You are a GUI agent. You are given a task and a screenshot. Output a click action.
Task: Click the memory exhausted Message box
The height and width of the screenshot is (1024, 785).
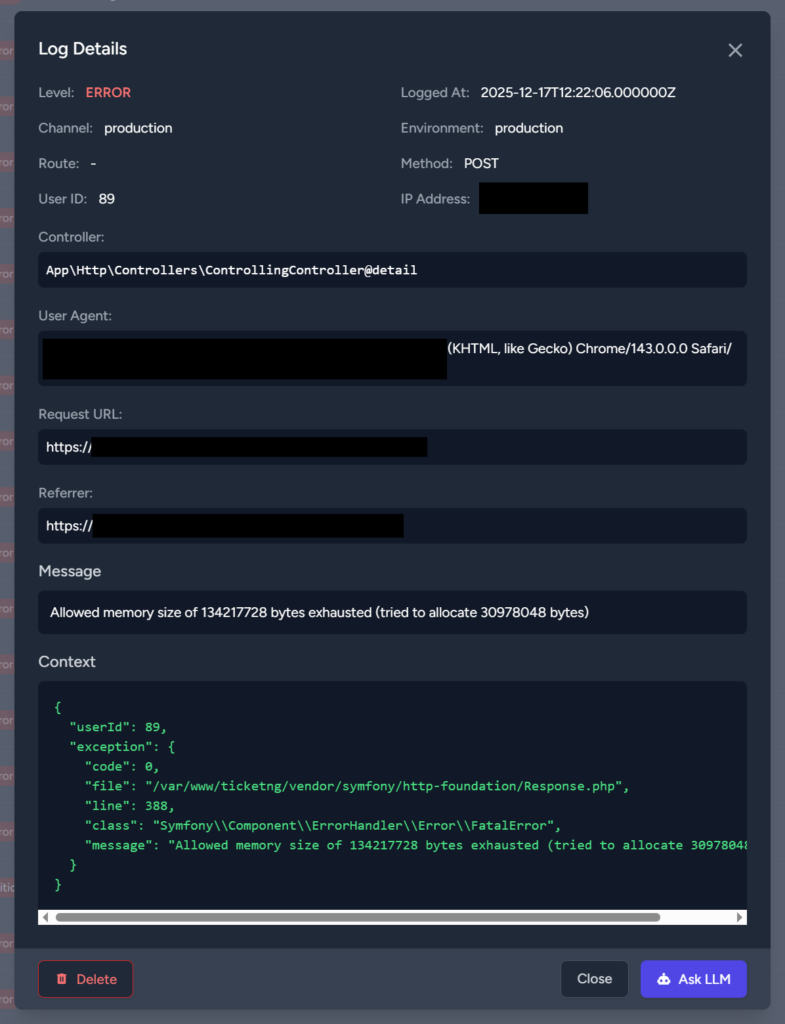(392, 612)
